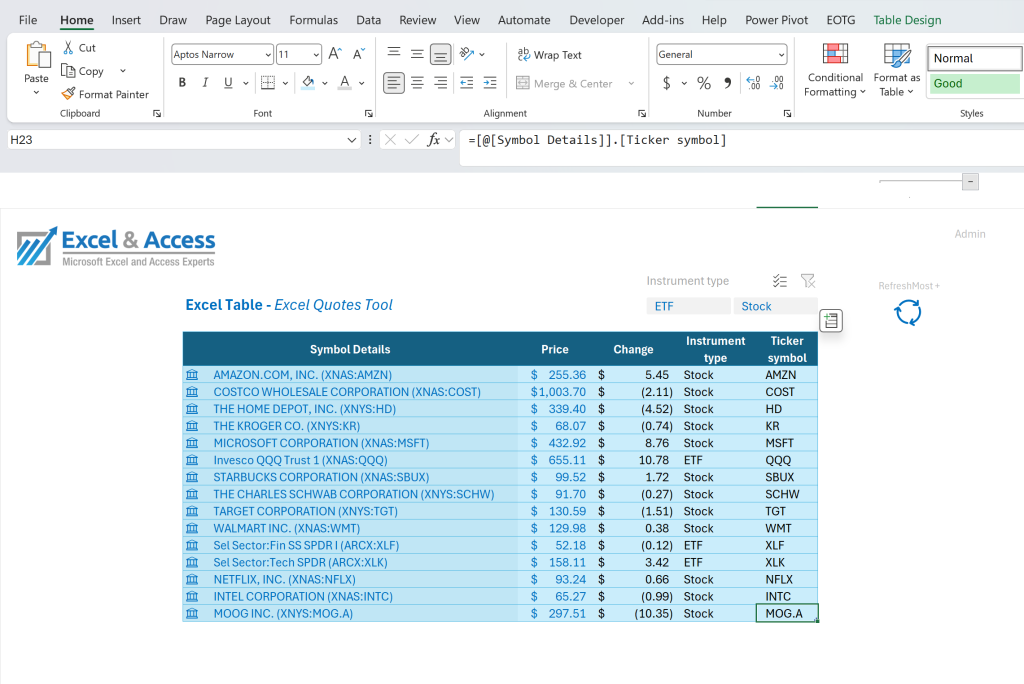
Task: Switch to the Formulas ribbon tab
Action: [313, 20]
